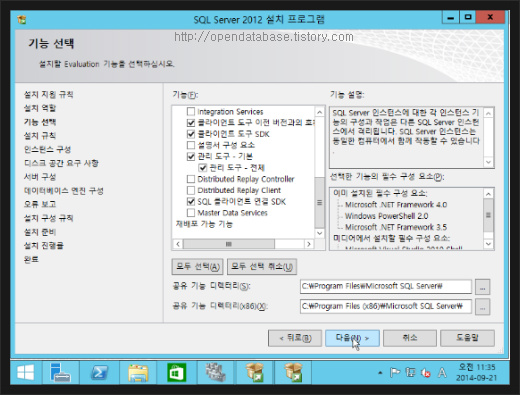Image resolution: width=520 pixels, height=395 pixels.
Task: Open File Explorer from the taskbar
Action: click(x=138, y=373)
